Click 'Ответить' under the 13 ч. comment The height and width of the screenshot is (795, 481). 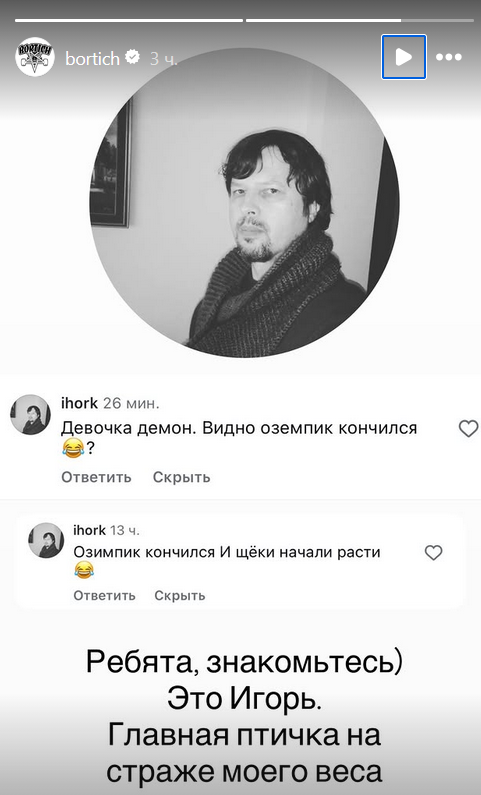(104, 595)
